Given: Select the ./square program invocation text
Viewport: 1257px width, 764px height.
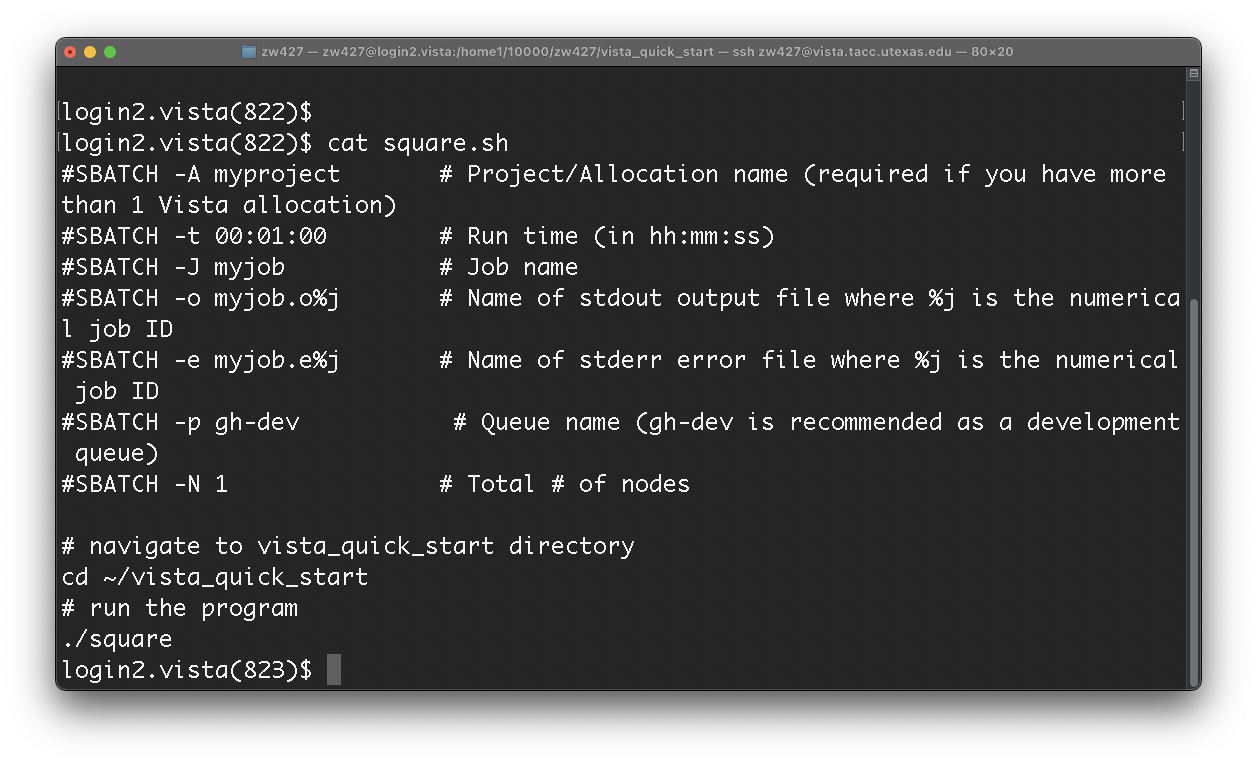Looking at the screenshot, I should [115, 638].
